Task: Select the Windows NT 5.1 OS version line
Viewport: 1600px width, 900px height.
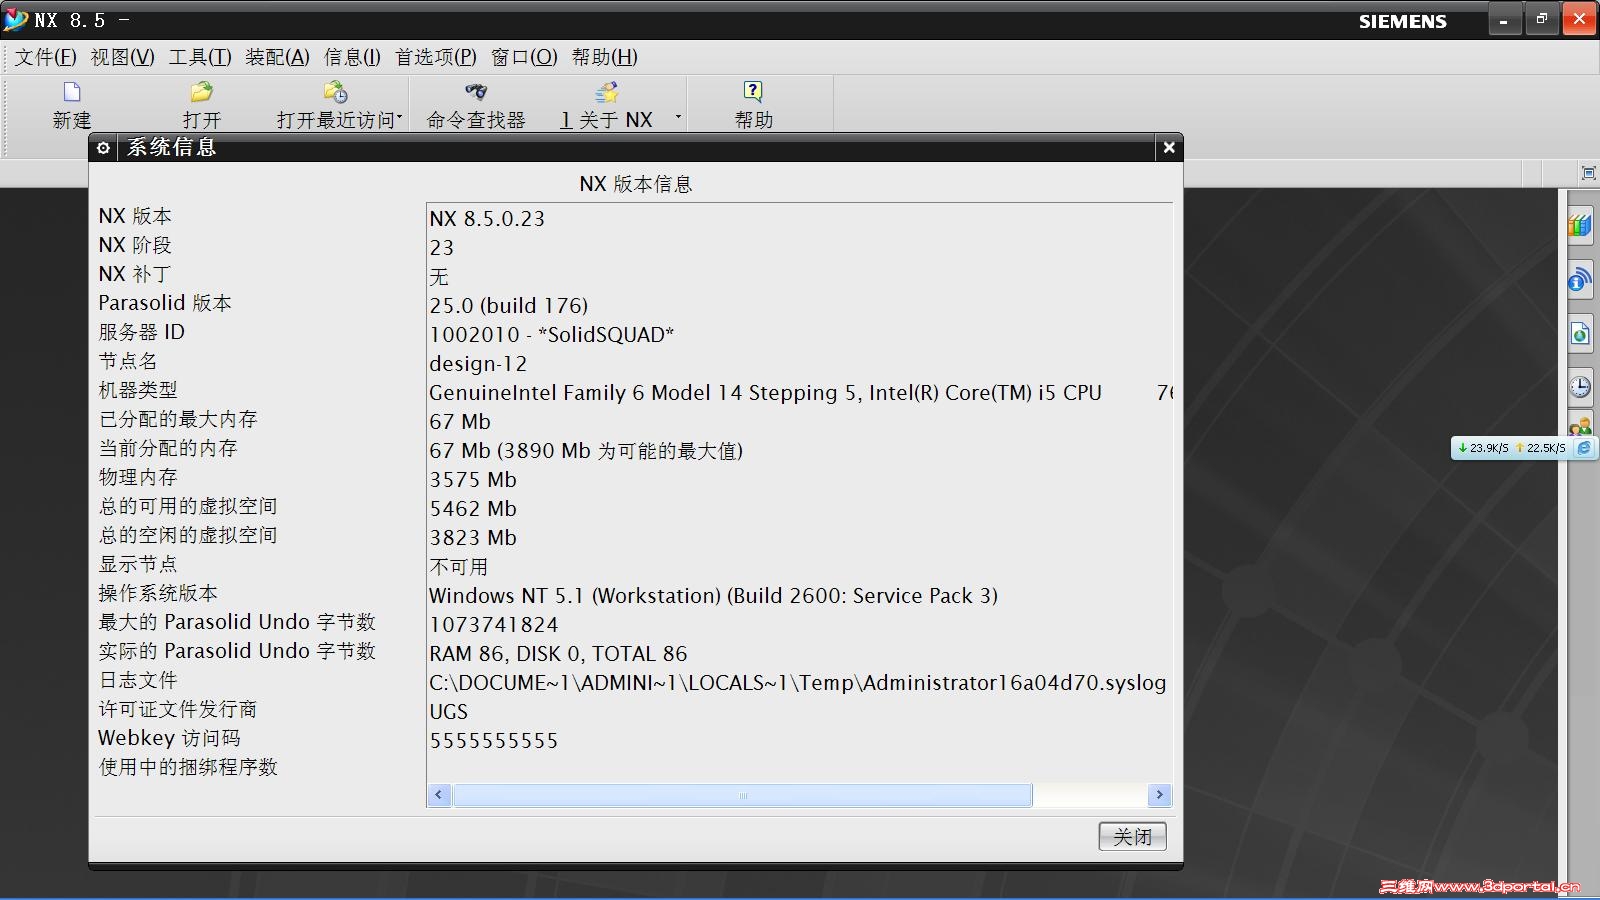Action: pyautogui.click(x=714, y=595)
